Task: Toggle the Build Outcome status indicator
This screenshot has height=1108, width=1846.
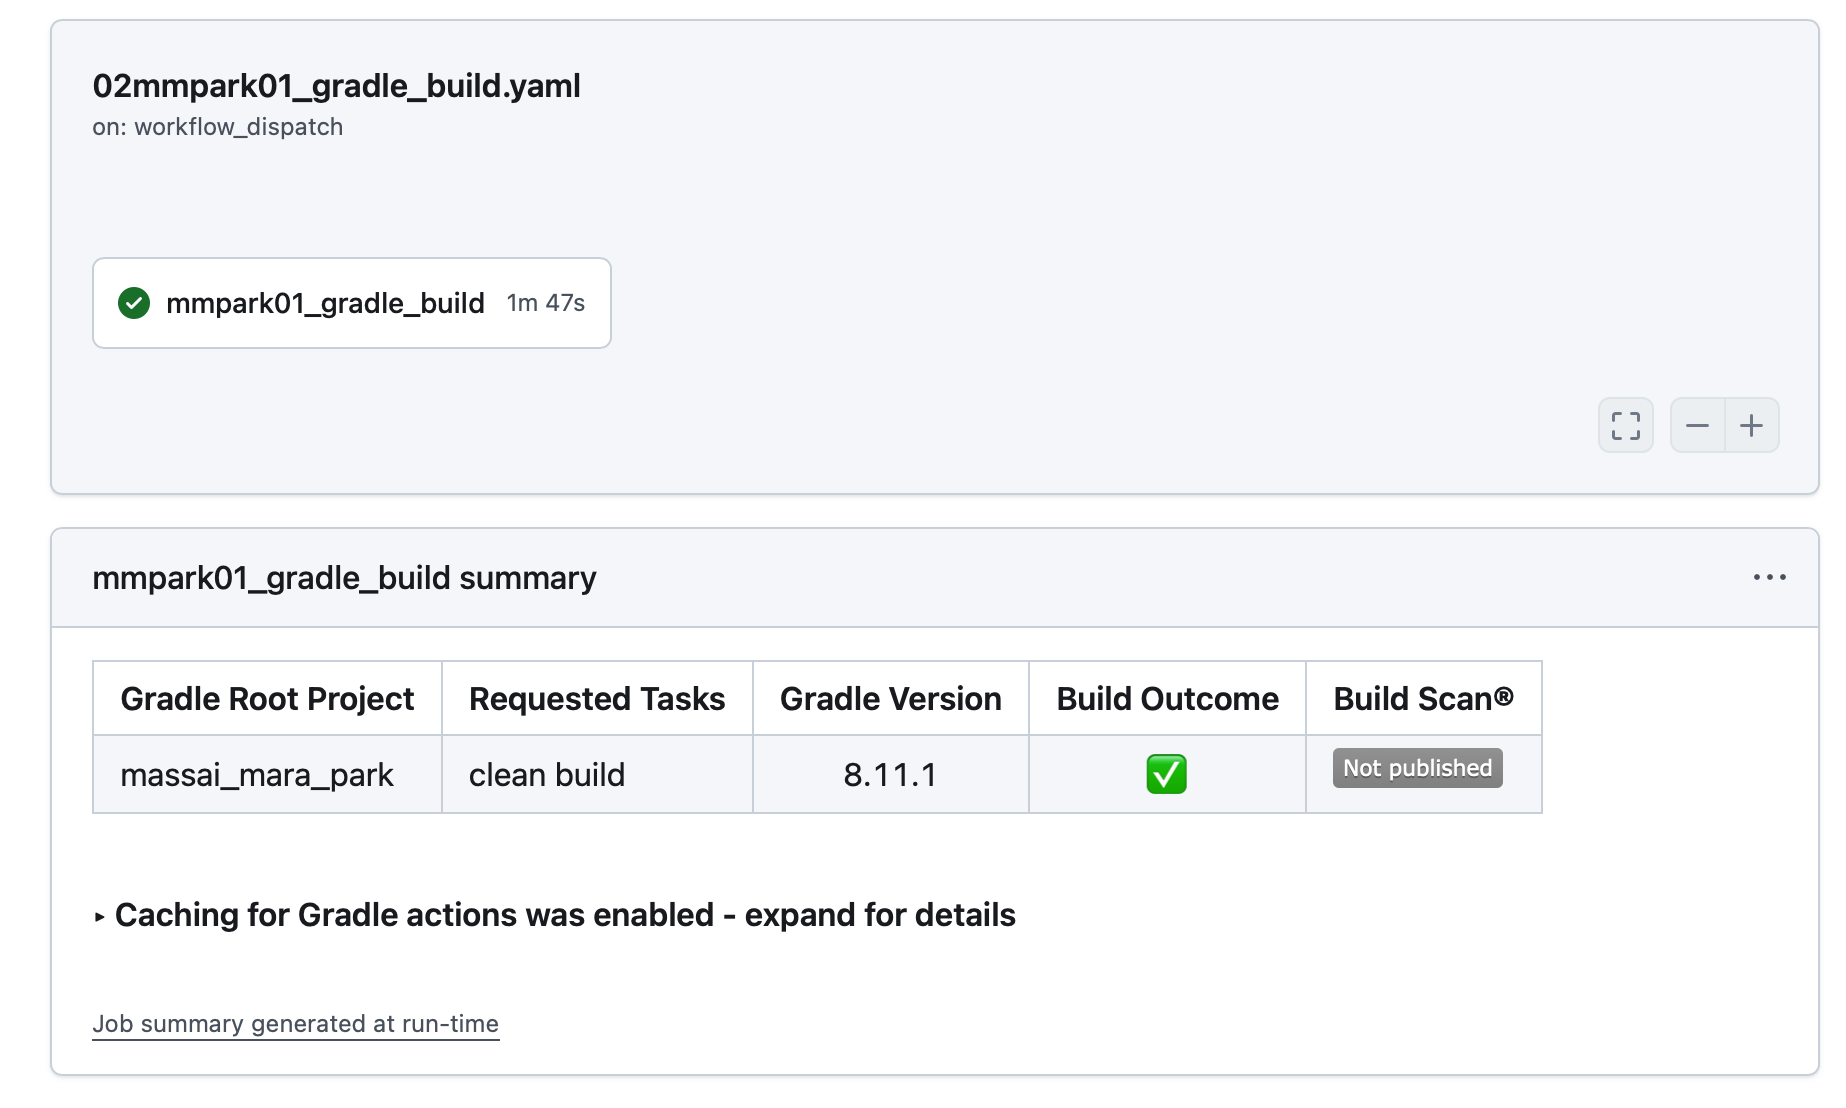Action: (x=1166, y=773)
